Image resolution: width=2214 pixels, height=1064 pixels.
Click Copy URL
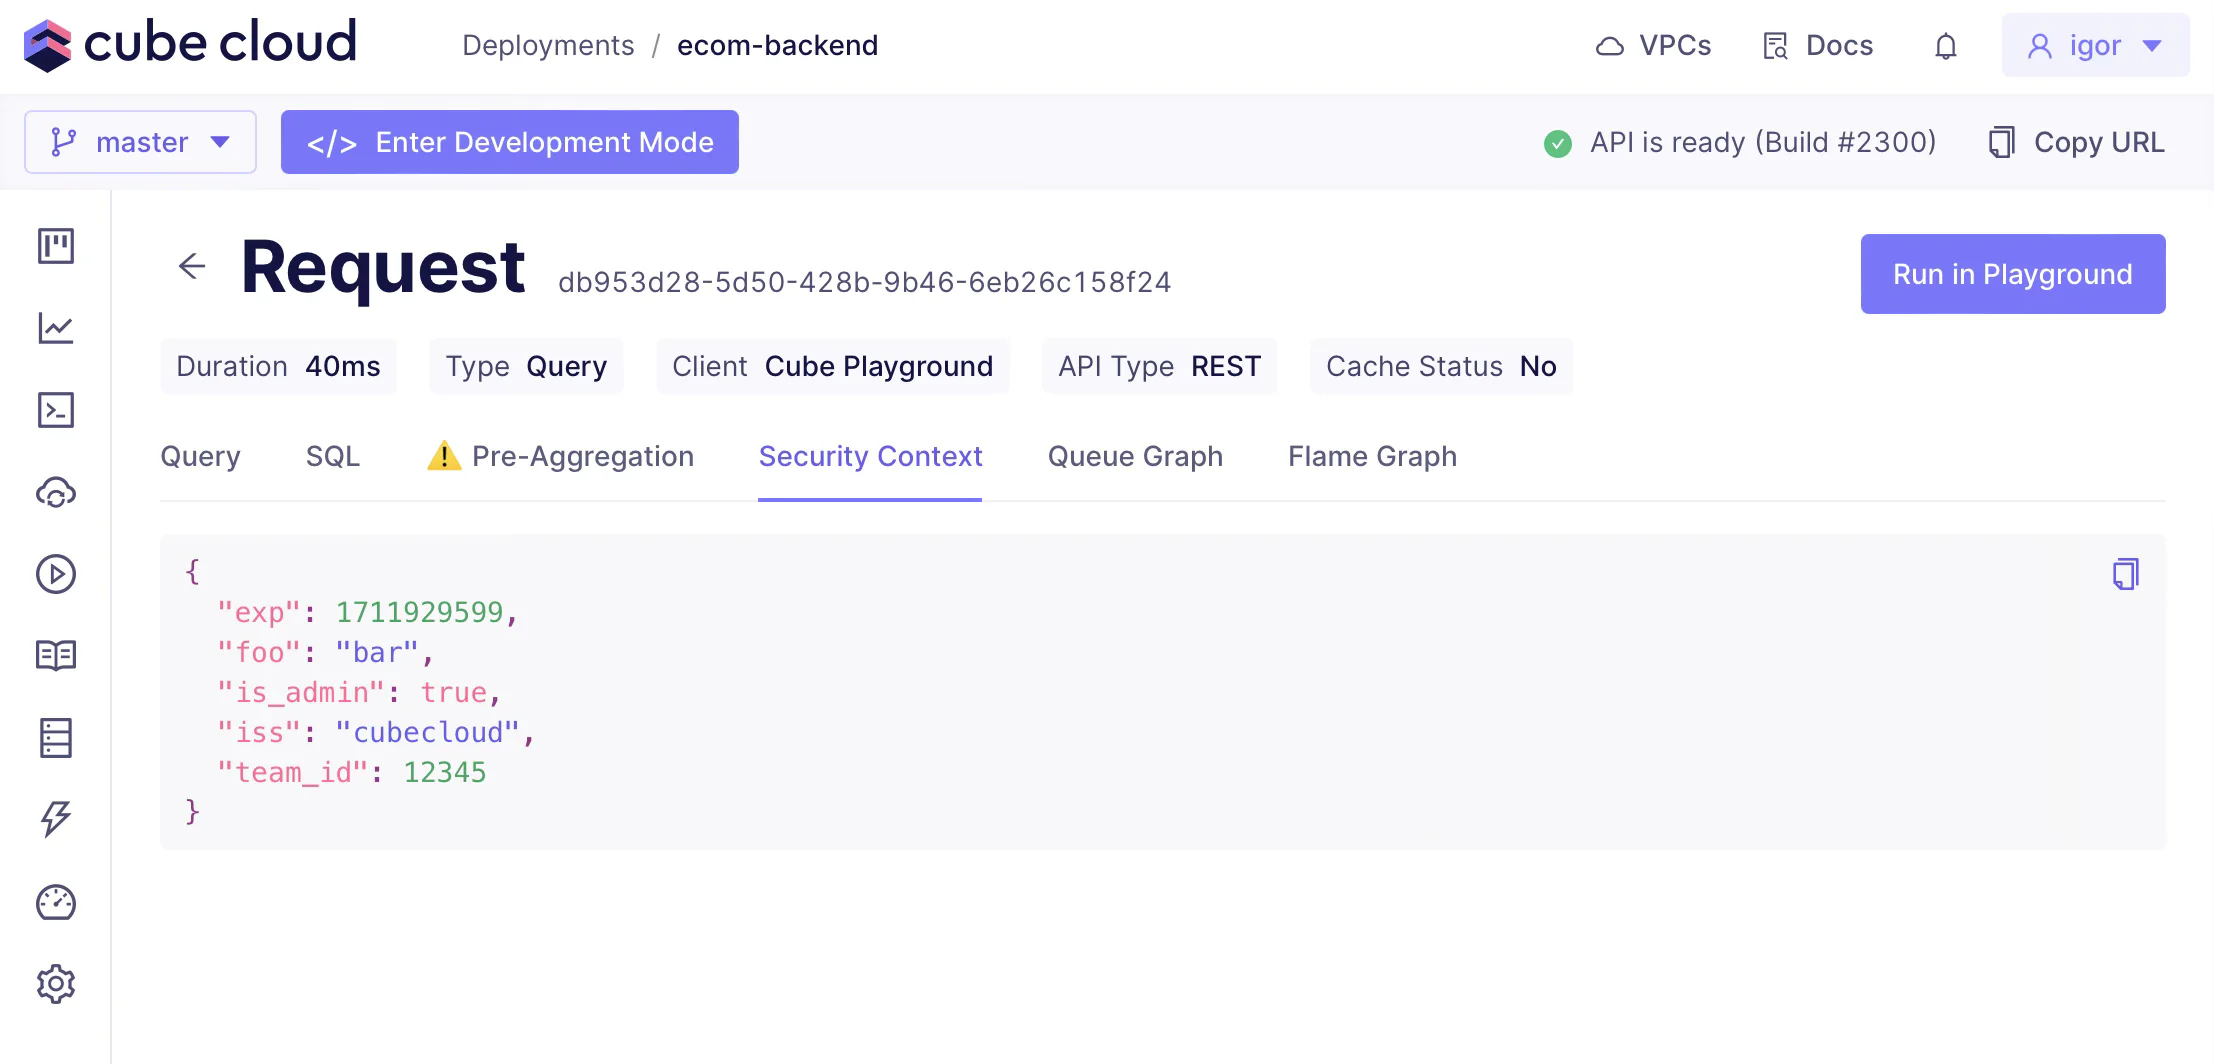[x=2077, y=142]
